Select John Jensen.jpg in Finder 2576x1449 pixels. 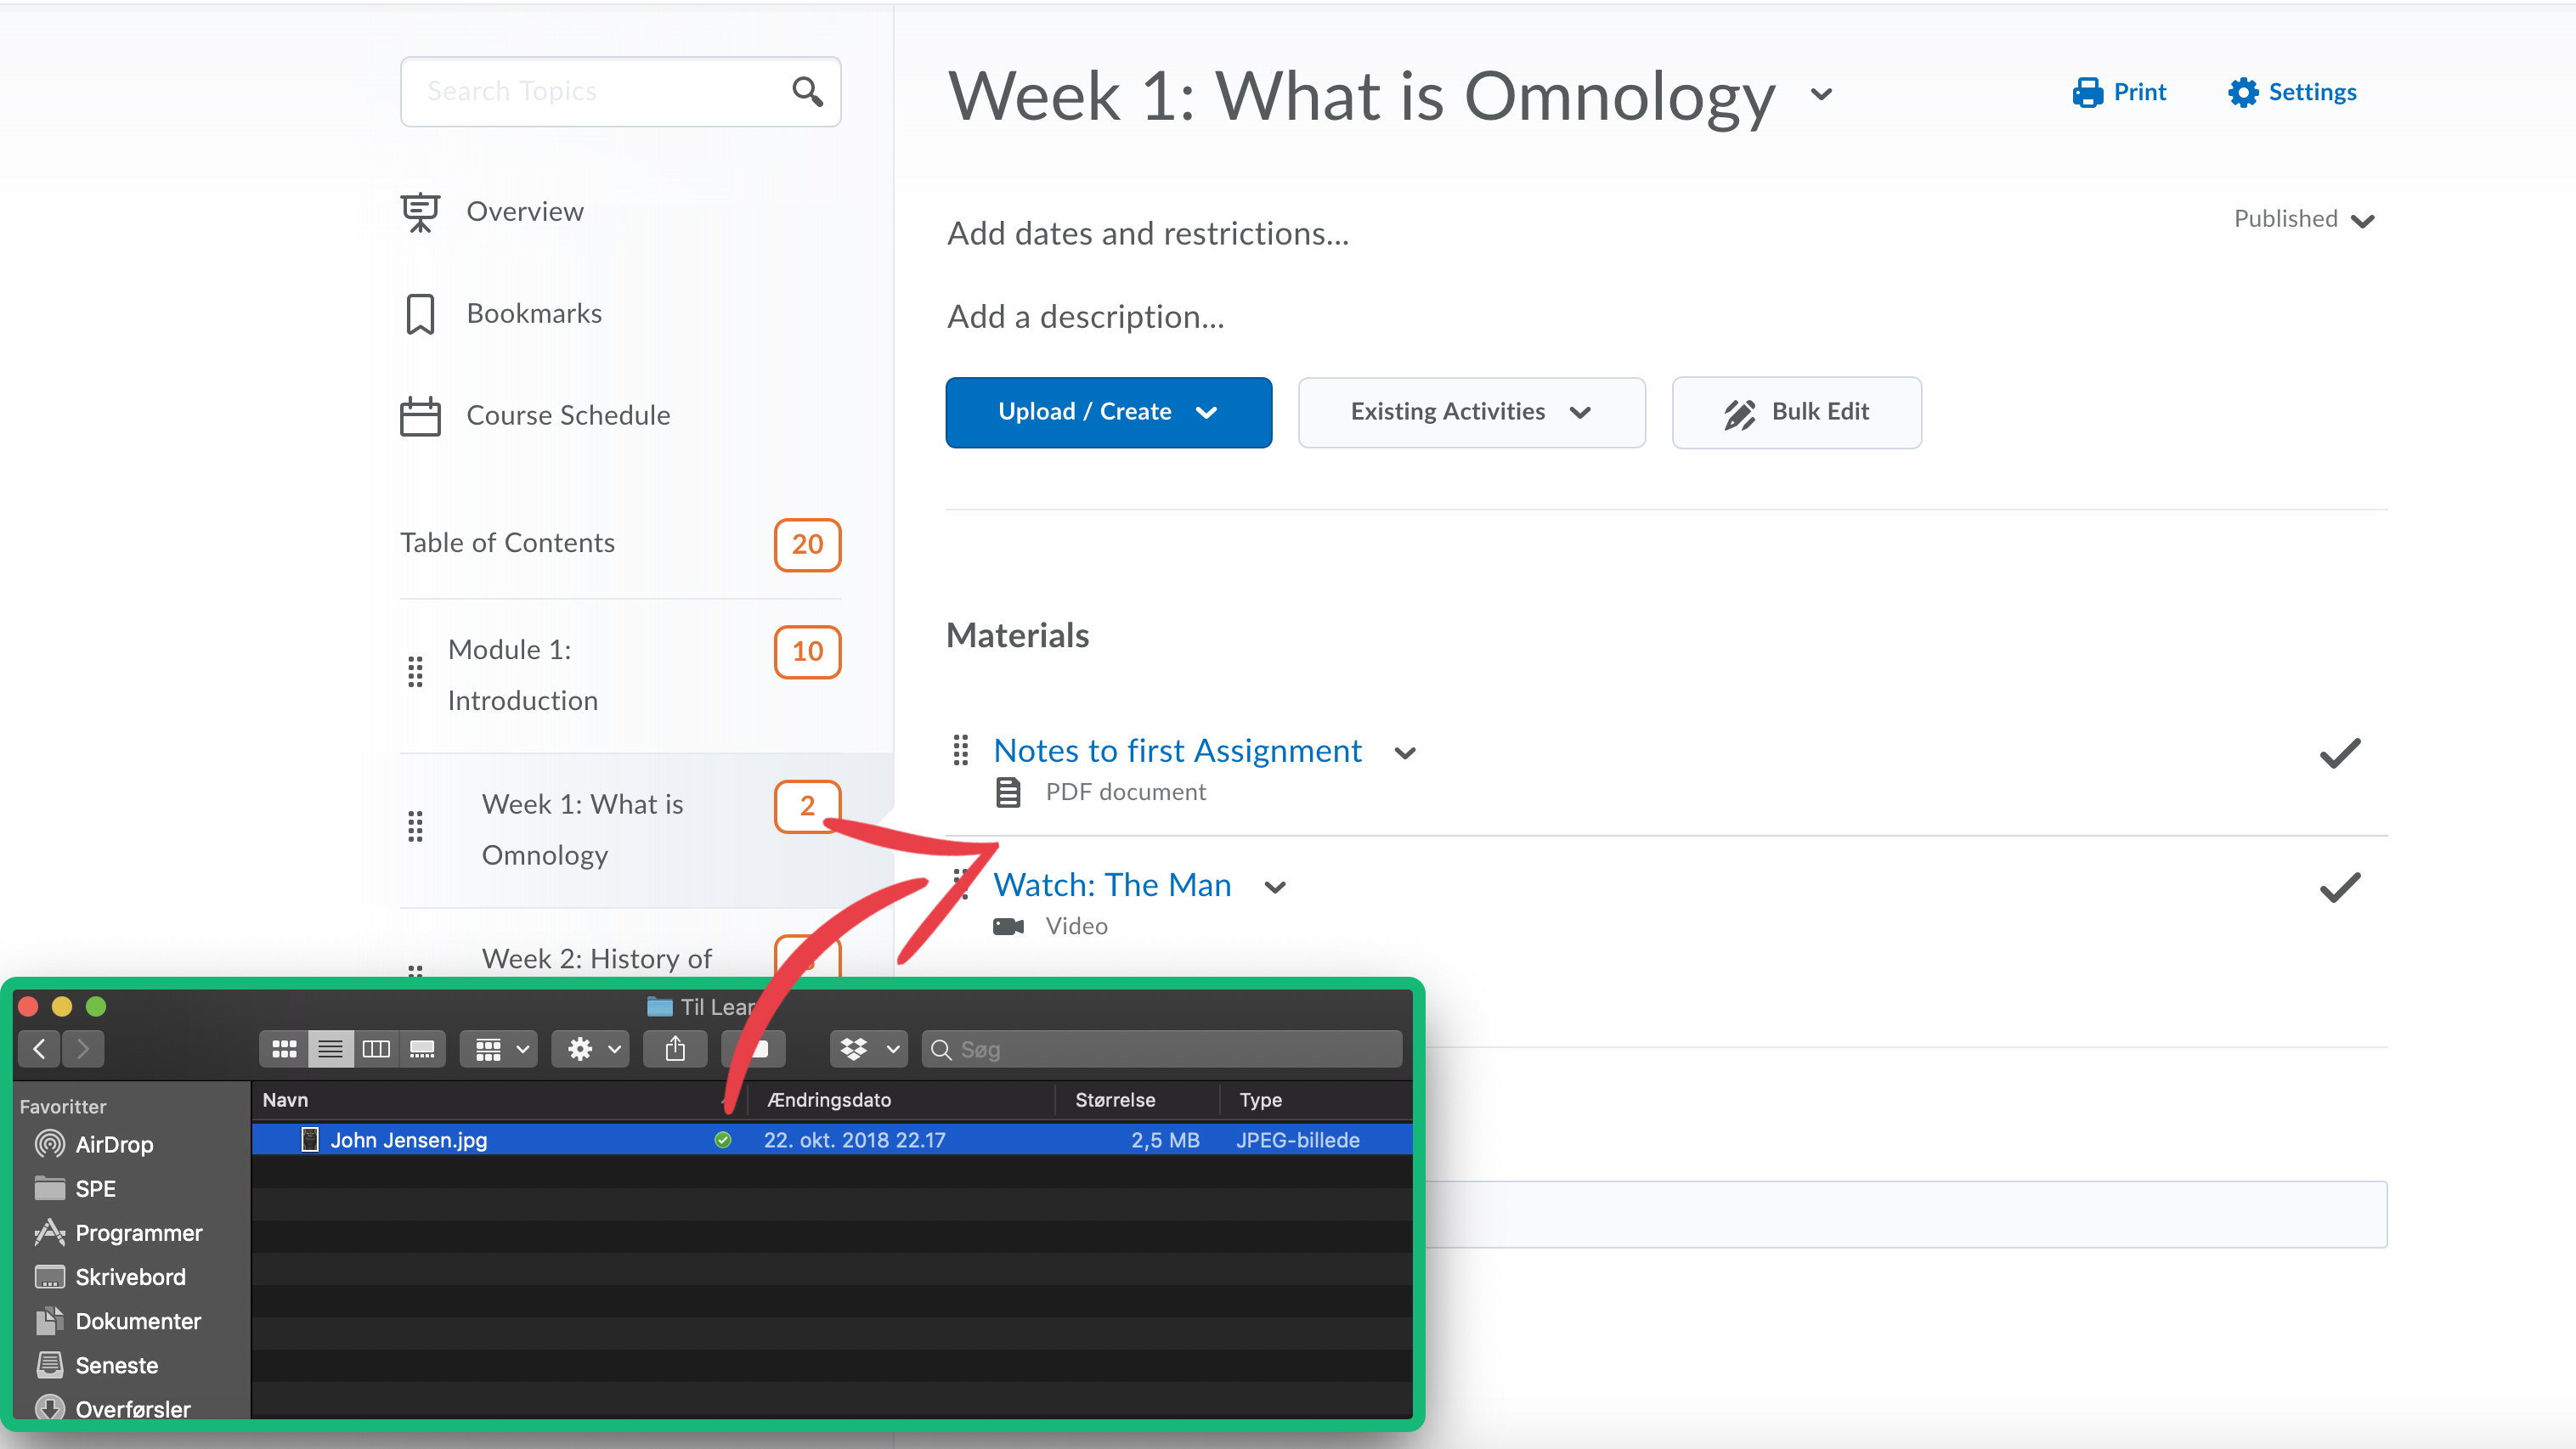[408, 1139]
